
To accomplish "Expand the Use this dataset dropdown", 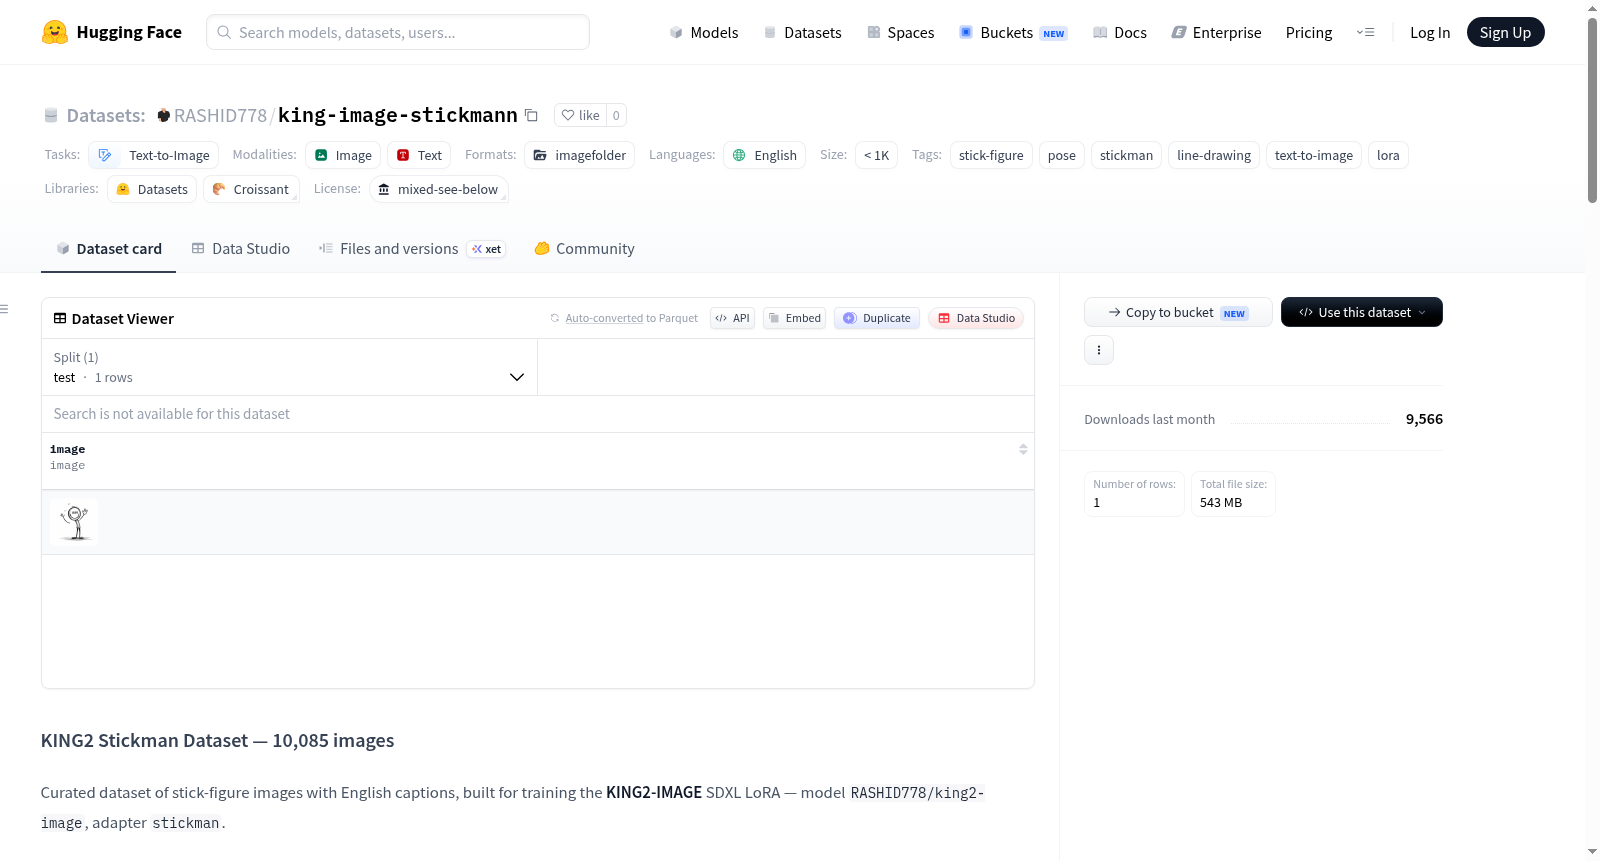I will [x=1361, y=312].
